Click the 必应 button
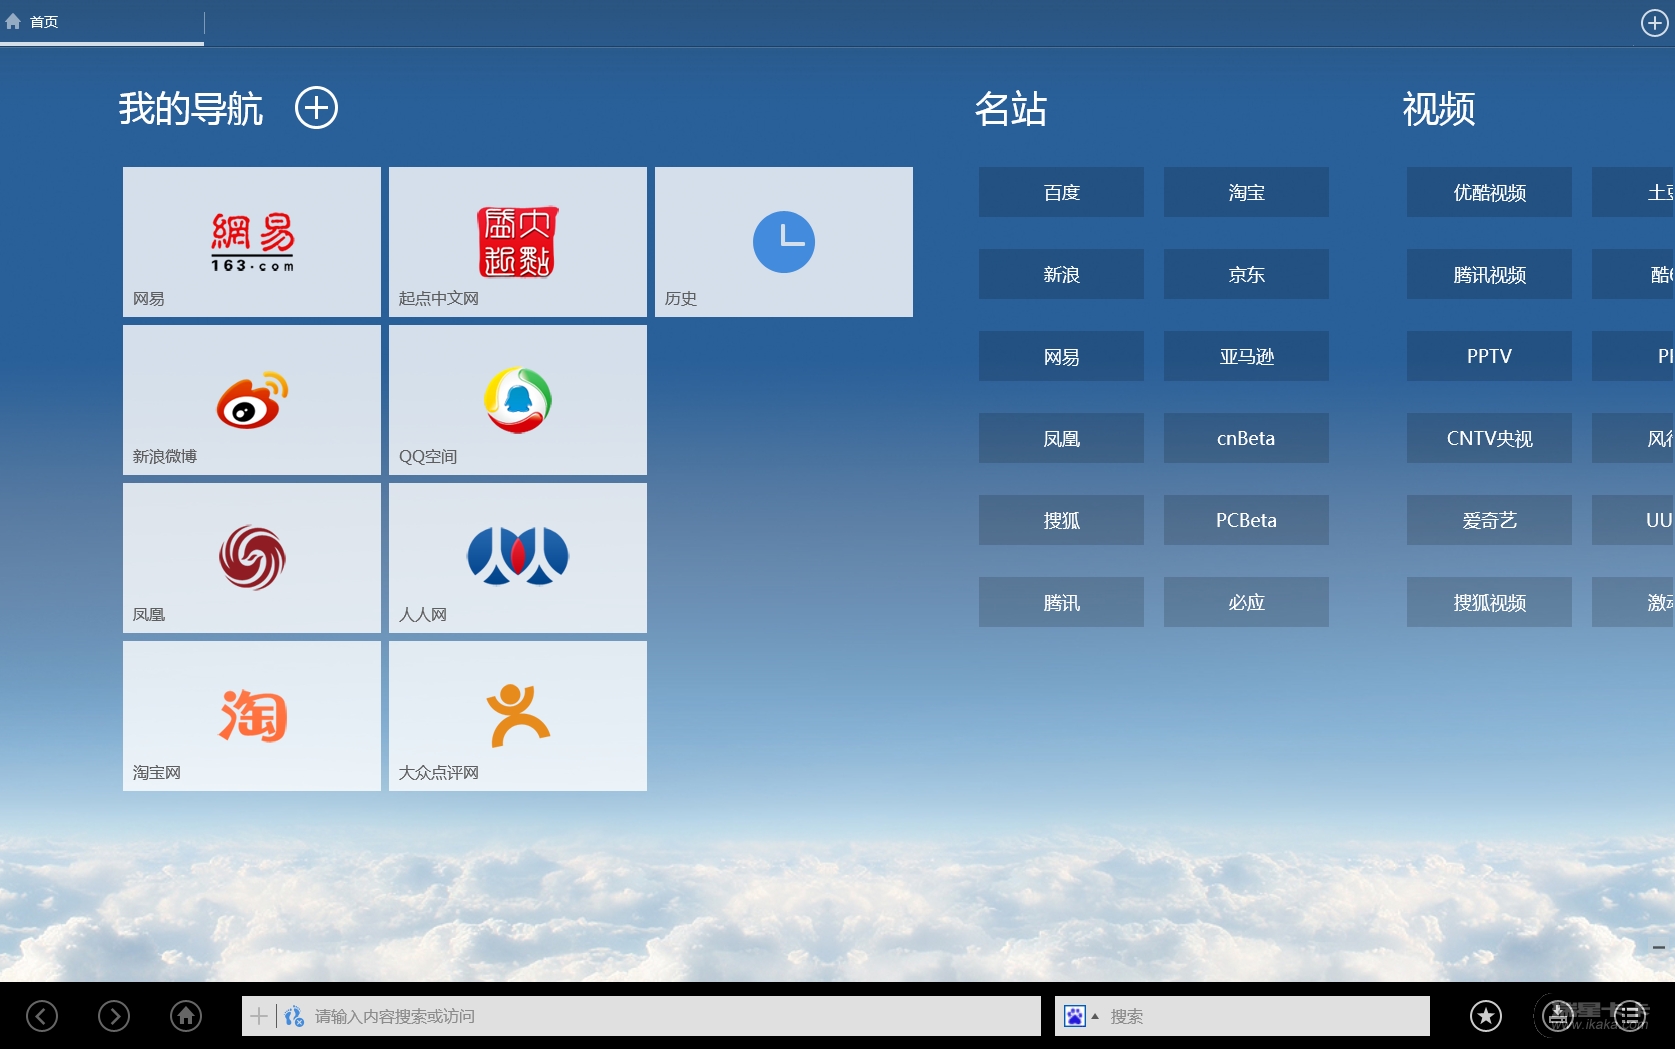This screenshot has height=1049, width=1675. pyautogui.click(x=1246, y=602)
